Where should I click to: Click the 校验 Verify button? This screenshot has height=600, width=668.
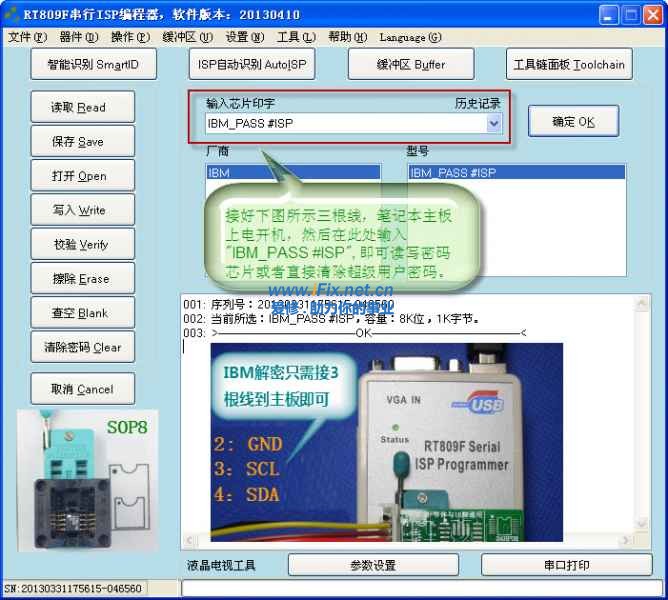83,244
